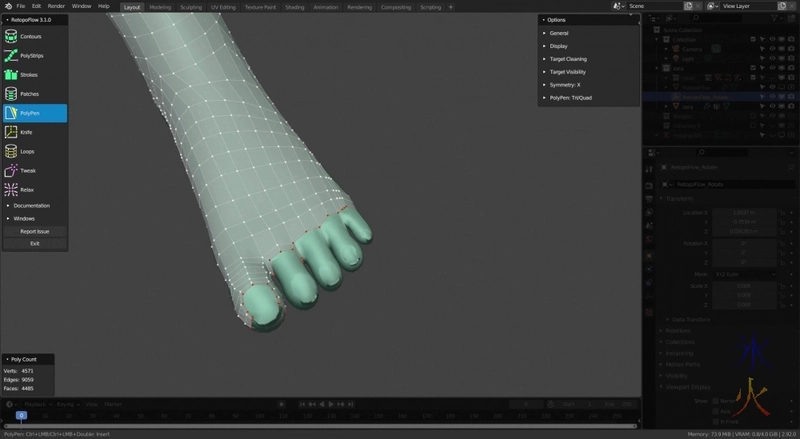Toggle auto keying record button
Image resolution: width=800 pixels, height=439 pixels.
(x=281, y=404)
